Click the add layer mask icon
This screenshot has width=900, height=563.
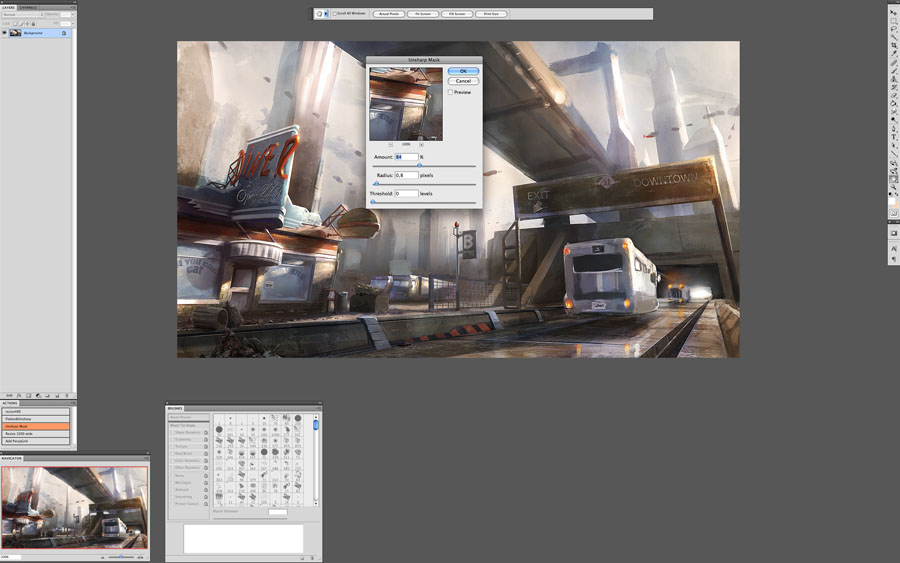coord(28,395)
